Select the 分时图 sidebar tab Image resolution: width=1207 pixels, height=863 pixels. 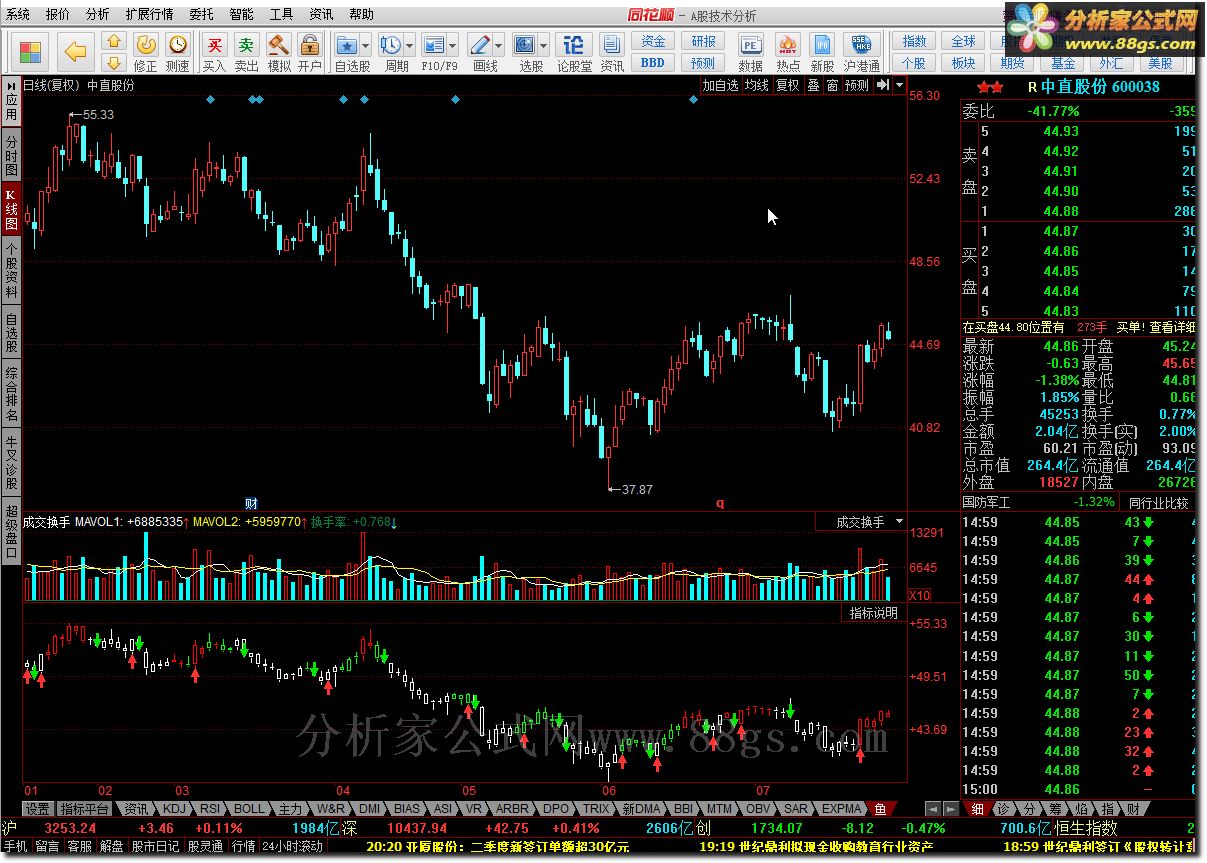coord(11,156)
